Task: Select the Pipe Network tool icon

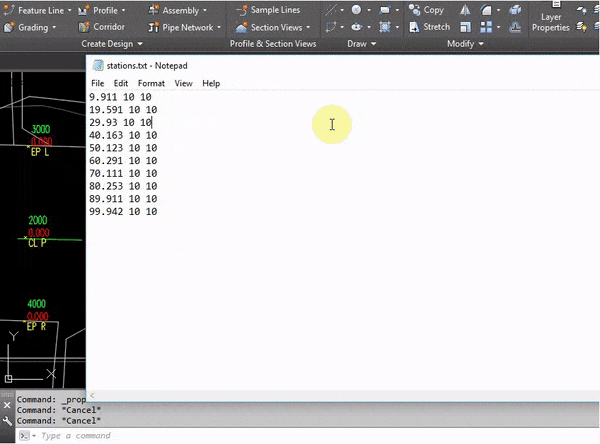Action: [x=153, y=27]
